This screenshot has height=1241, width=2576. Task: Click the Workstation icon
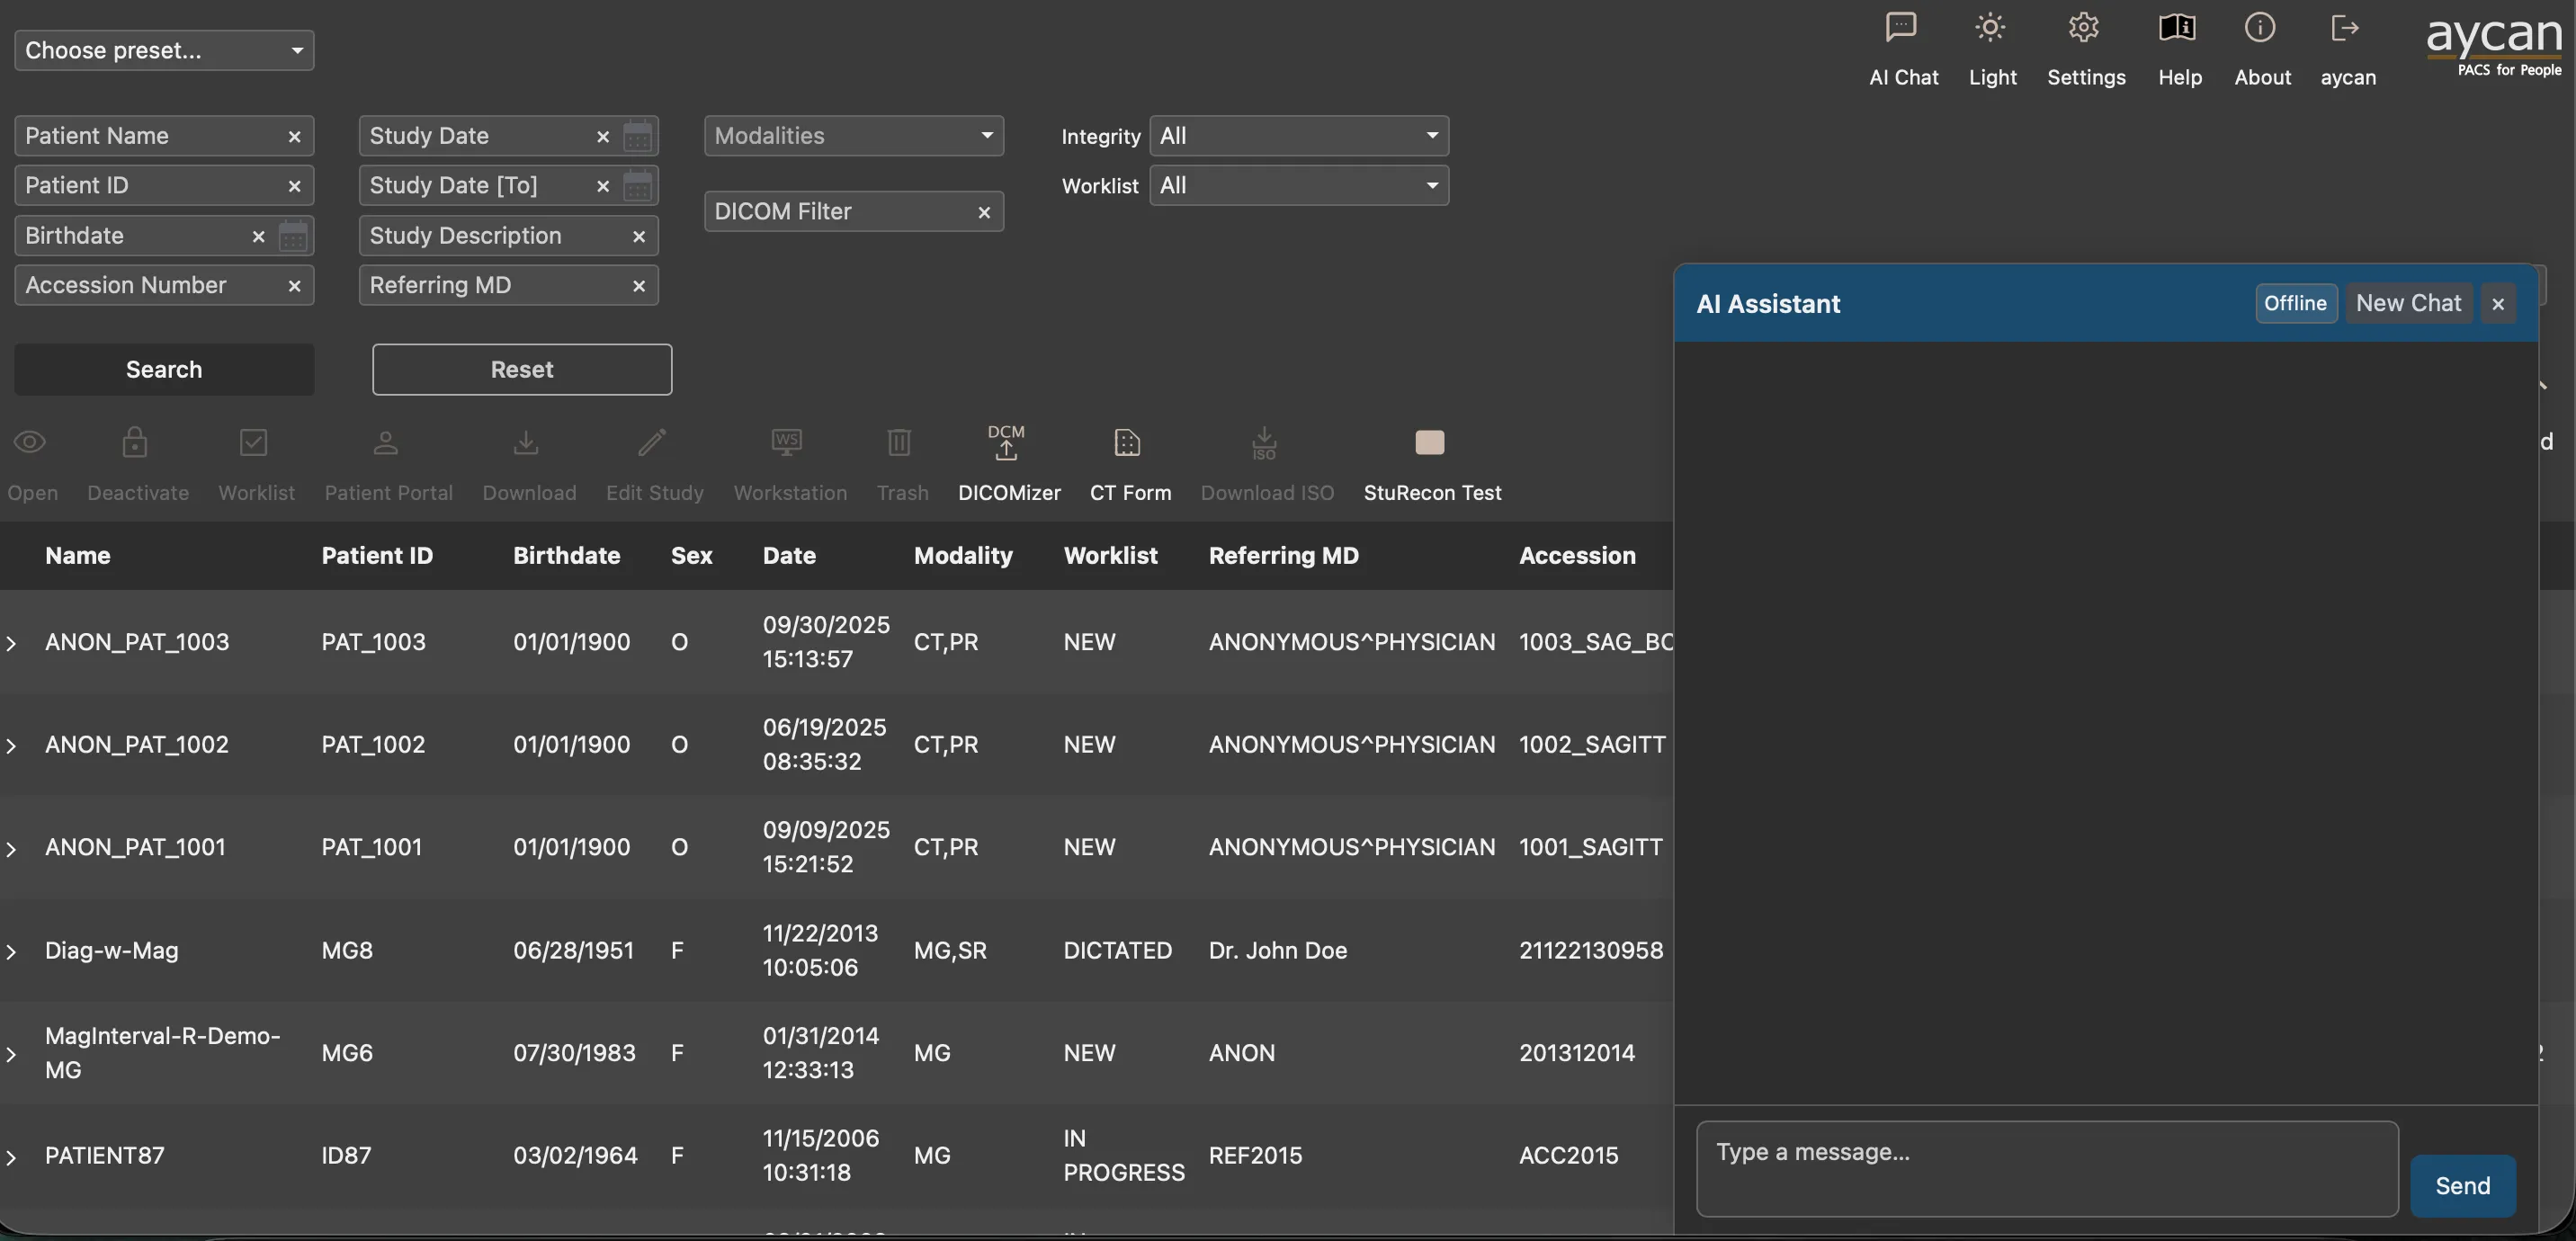click(x=787, y=442)
